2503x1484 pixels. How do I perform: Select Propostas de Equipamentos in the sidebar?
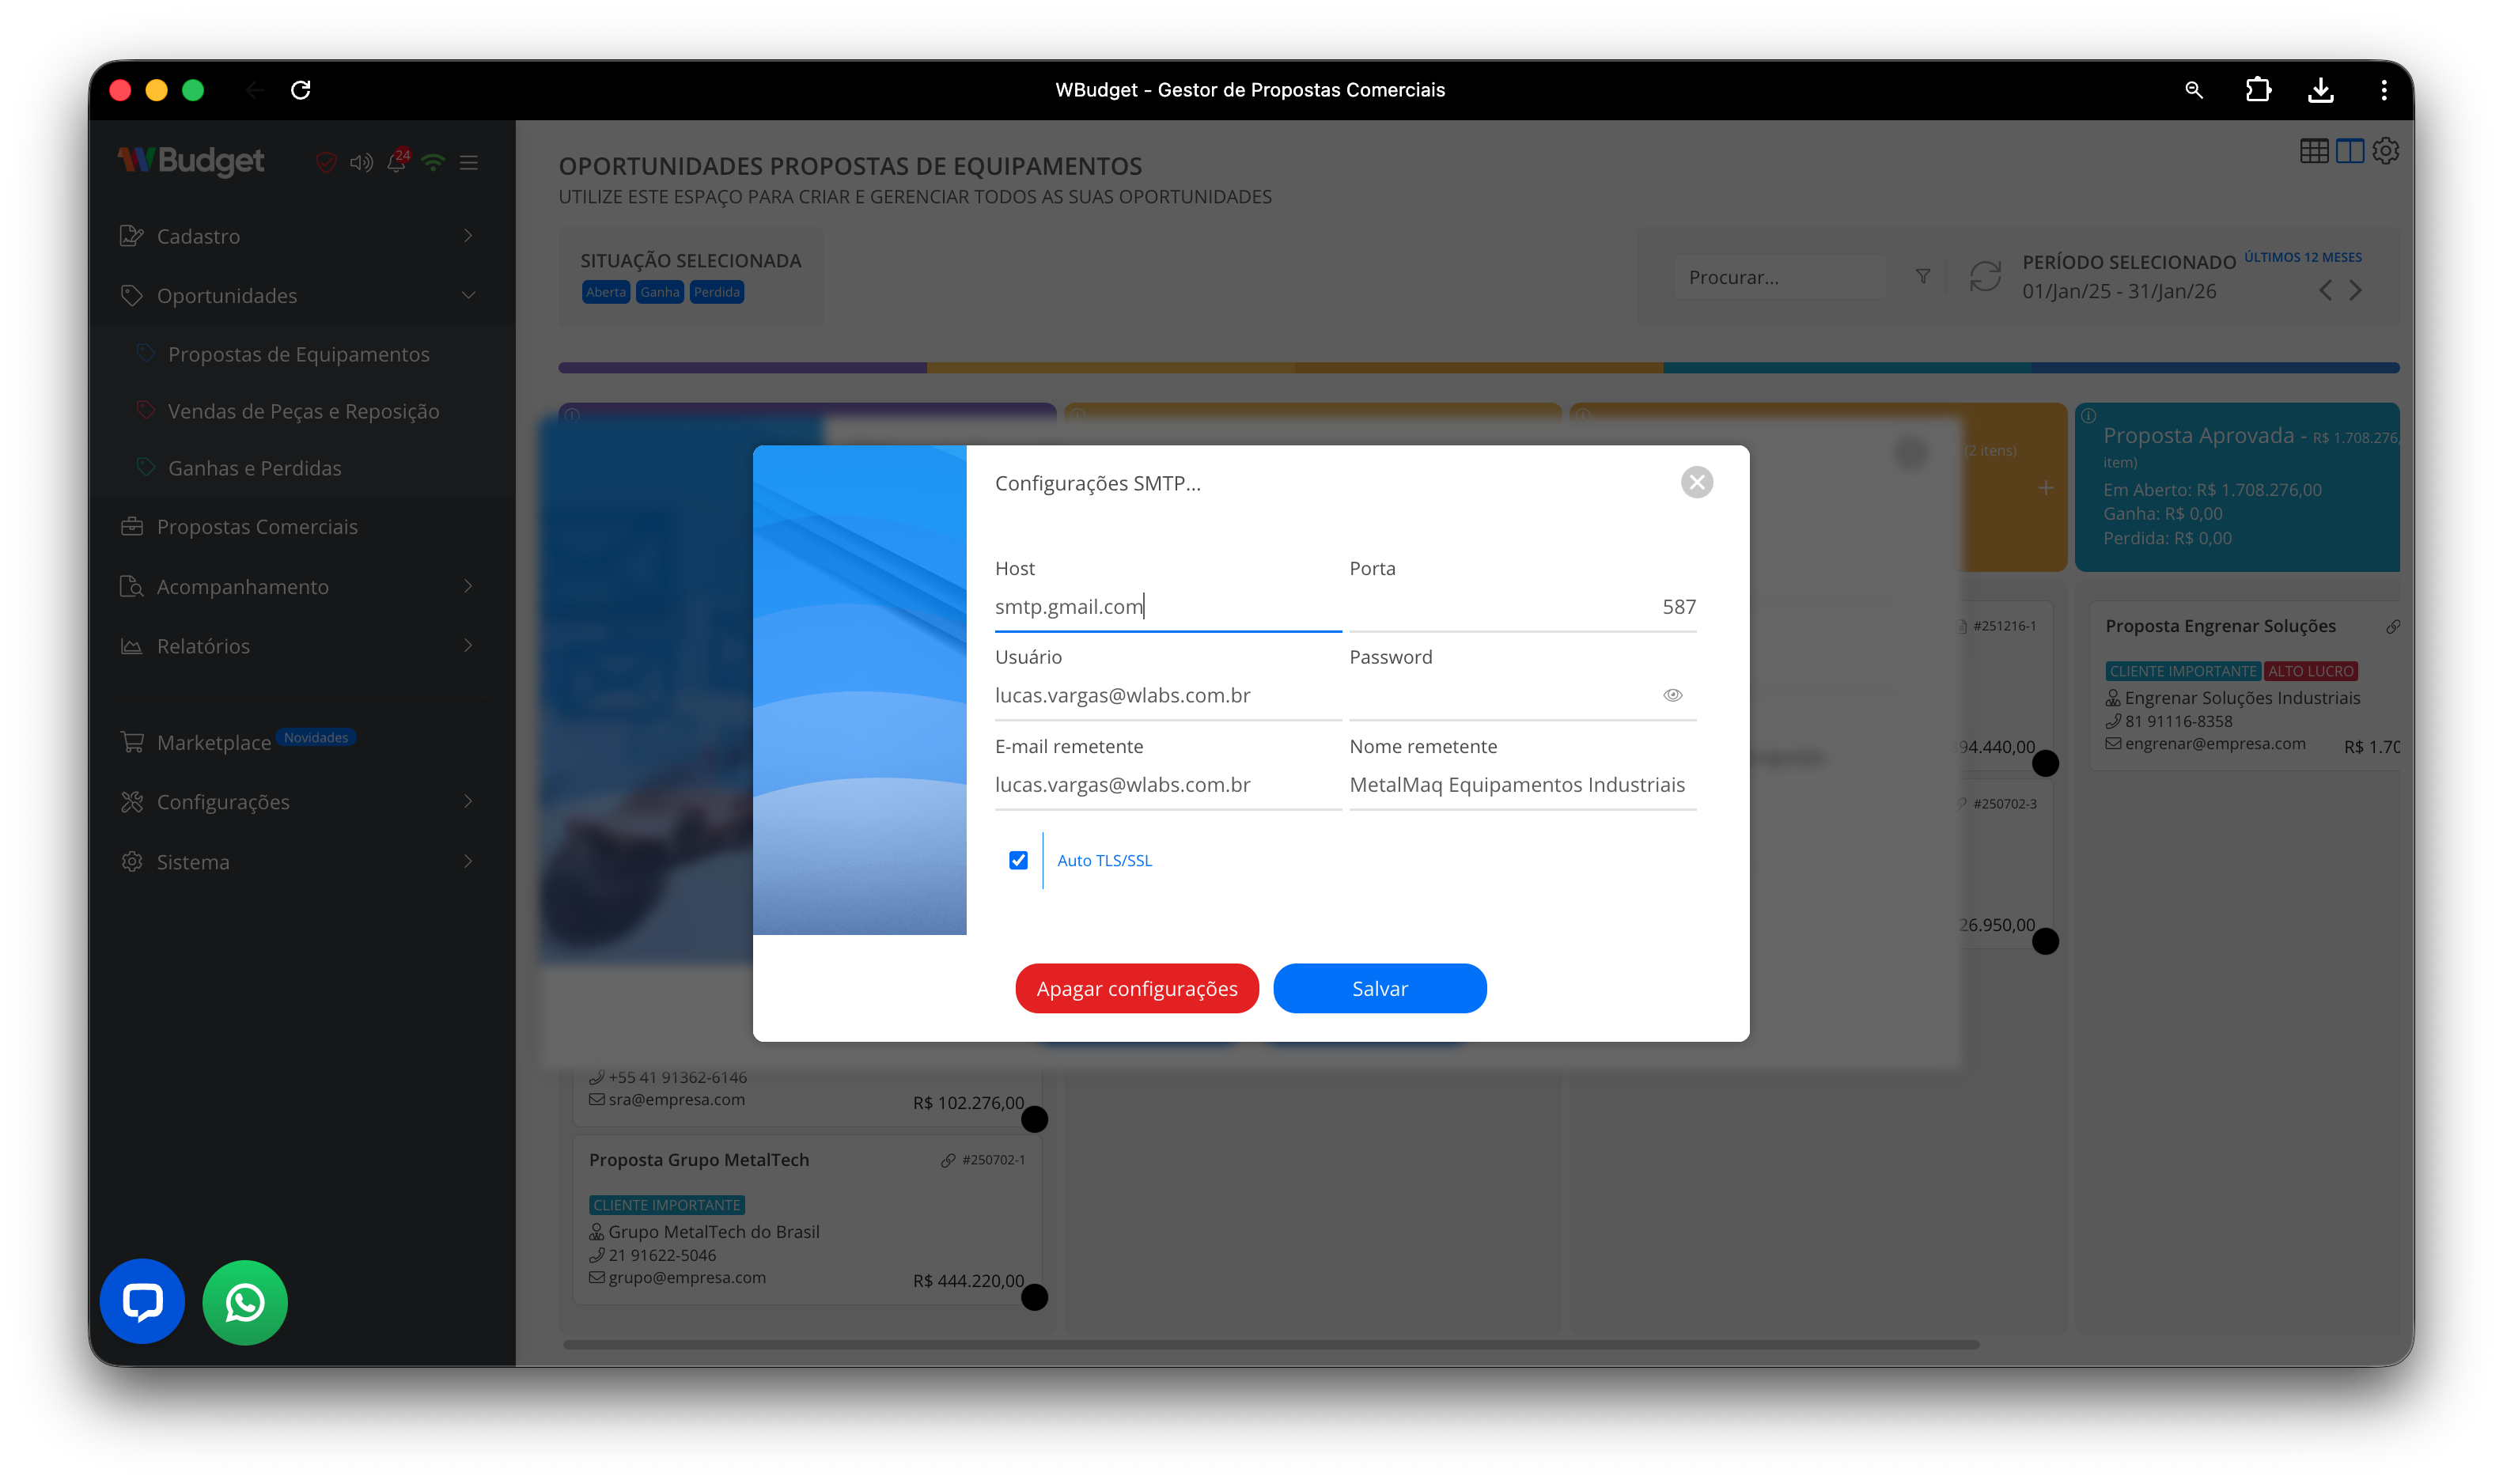[x=298, y=353]
